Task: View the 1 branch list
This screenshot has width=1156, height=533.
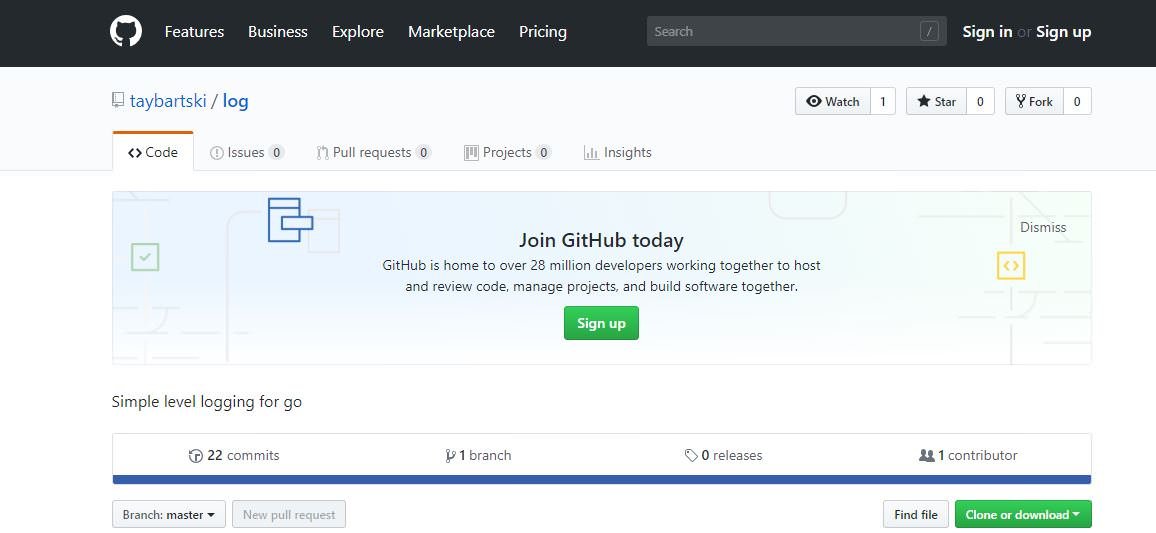Action: (478, 456)
